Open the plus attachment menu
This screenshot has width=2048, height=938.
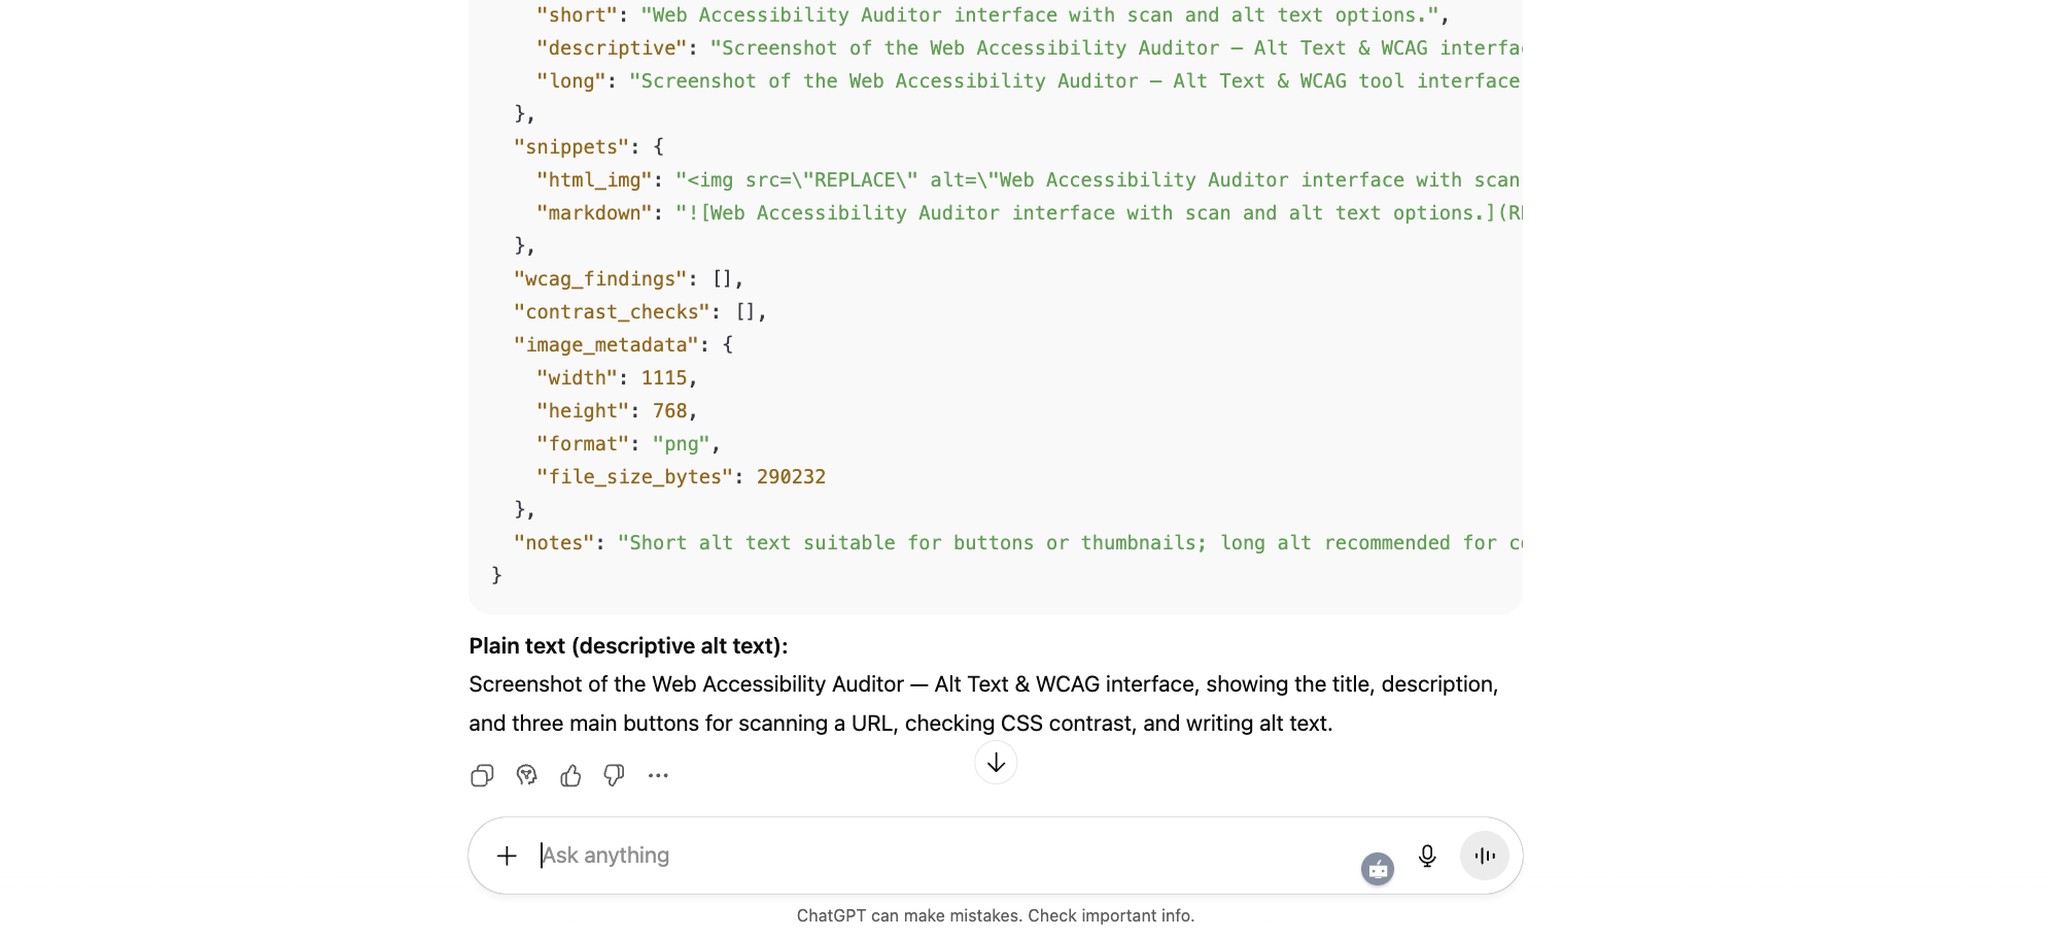(x=507, y=856)
